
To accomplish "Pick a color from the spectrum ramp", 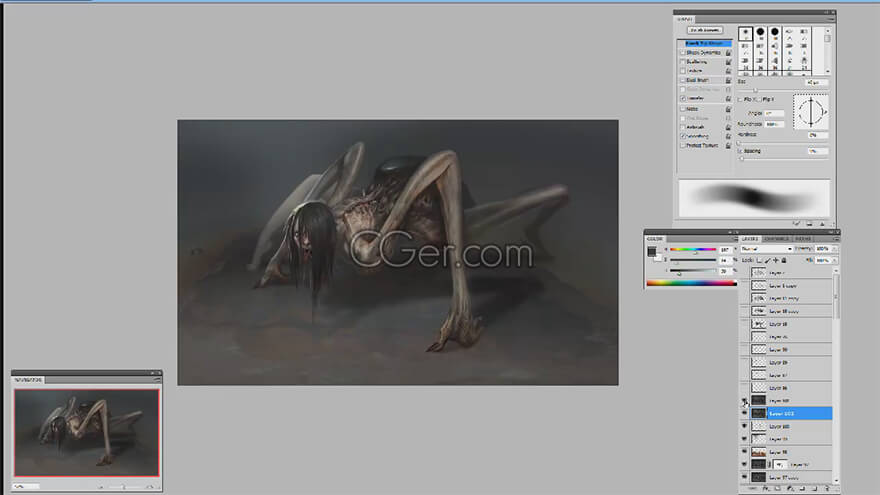I will tap(691, 283).
